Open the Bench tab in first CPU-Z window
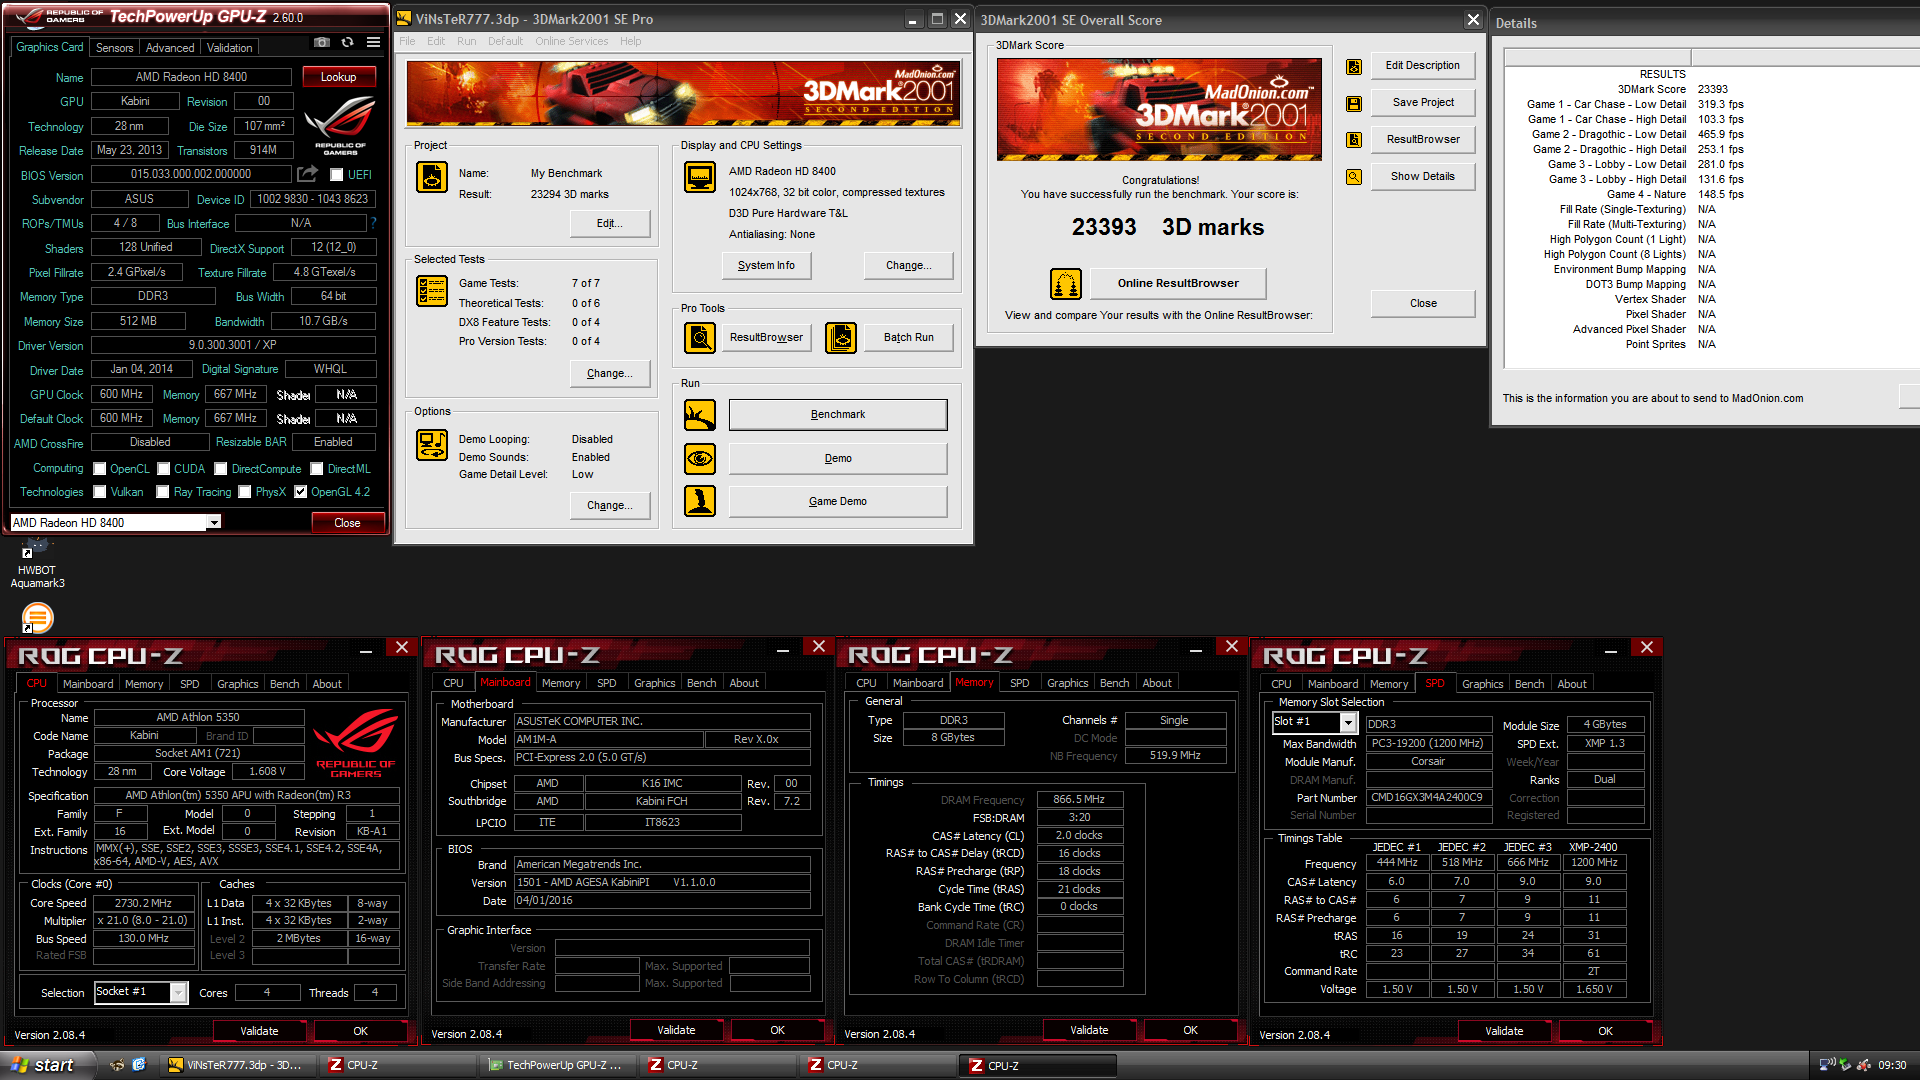 [285, 684]
